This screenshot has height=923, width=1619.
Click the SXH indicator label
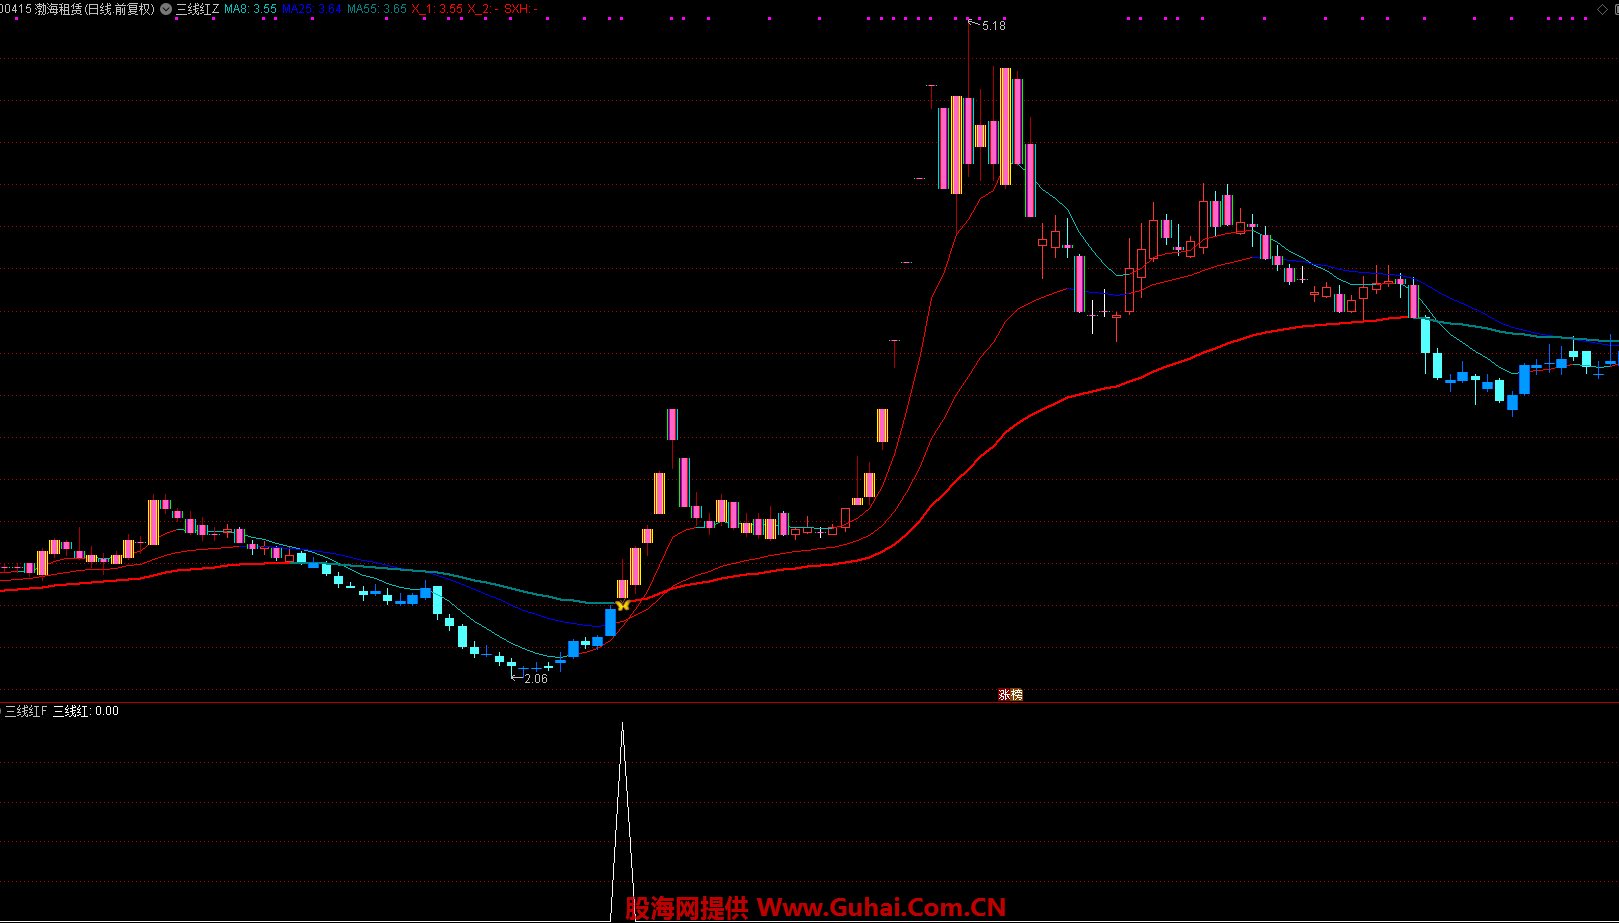click(x=520, y=9)
